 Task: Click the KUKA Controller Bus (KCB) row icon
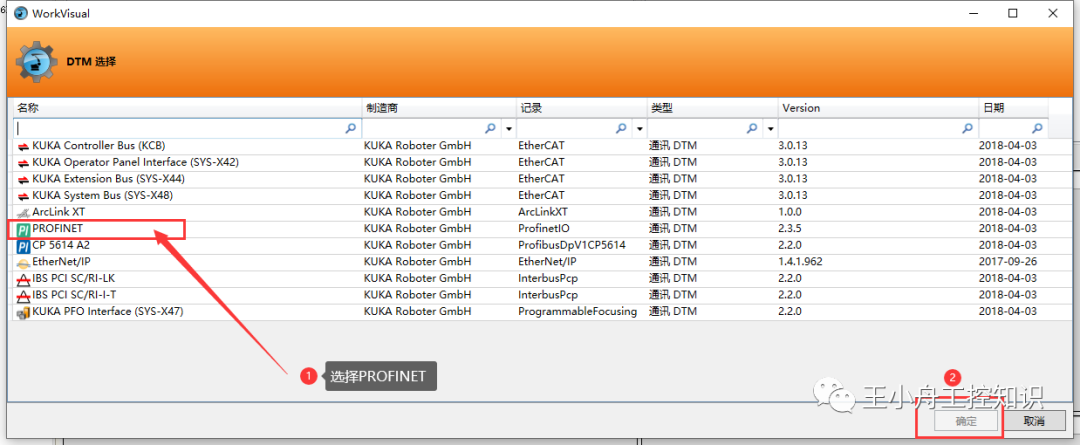pyautogui.click(x=23, y=146)
